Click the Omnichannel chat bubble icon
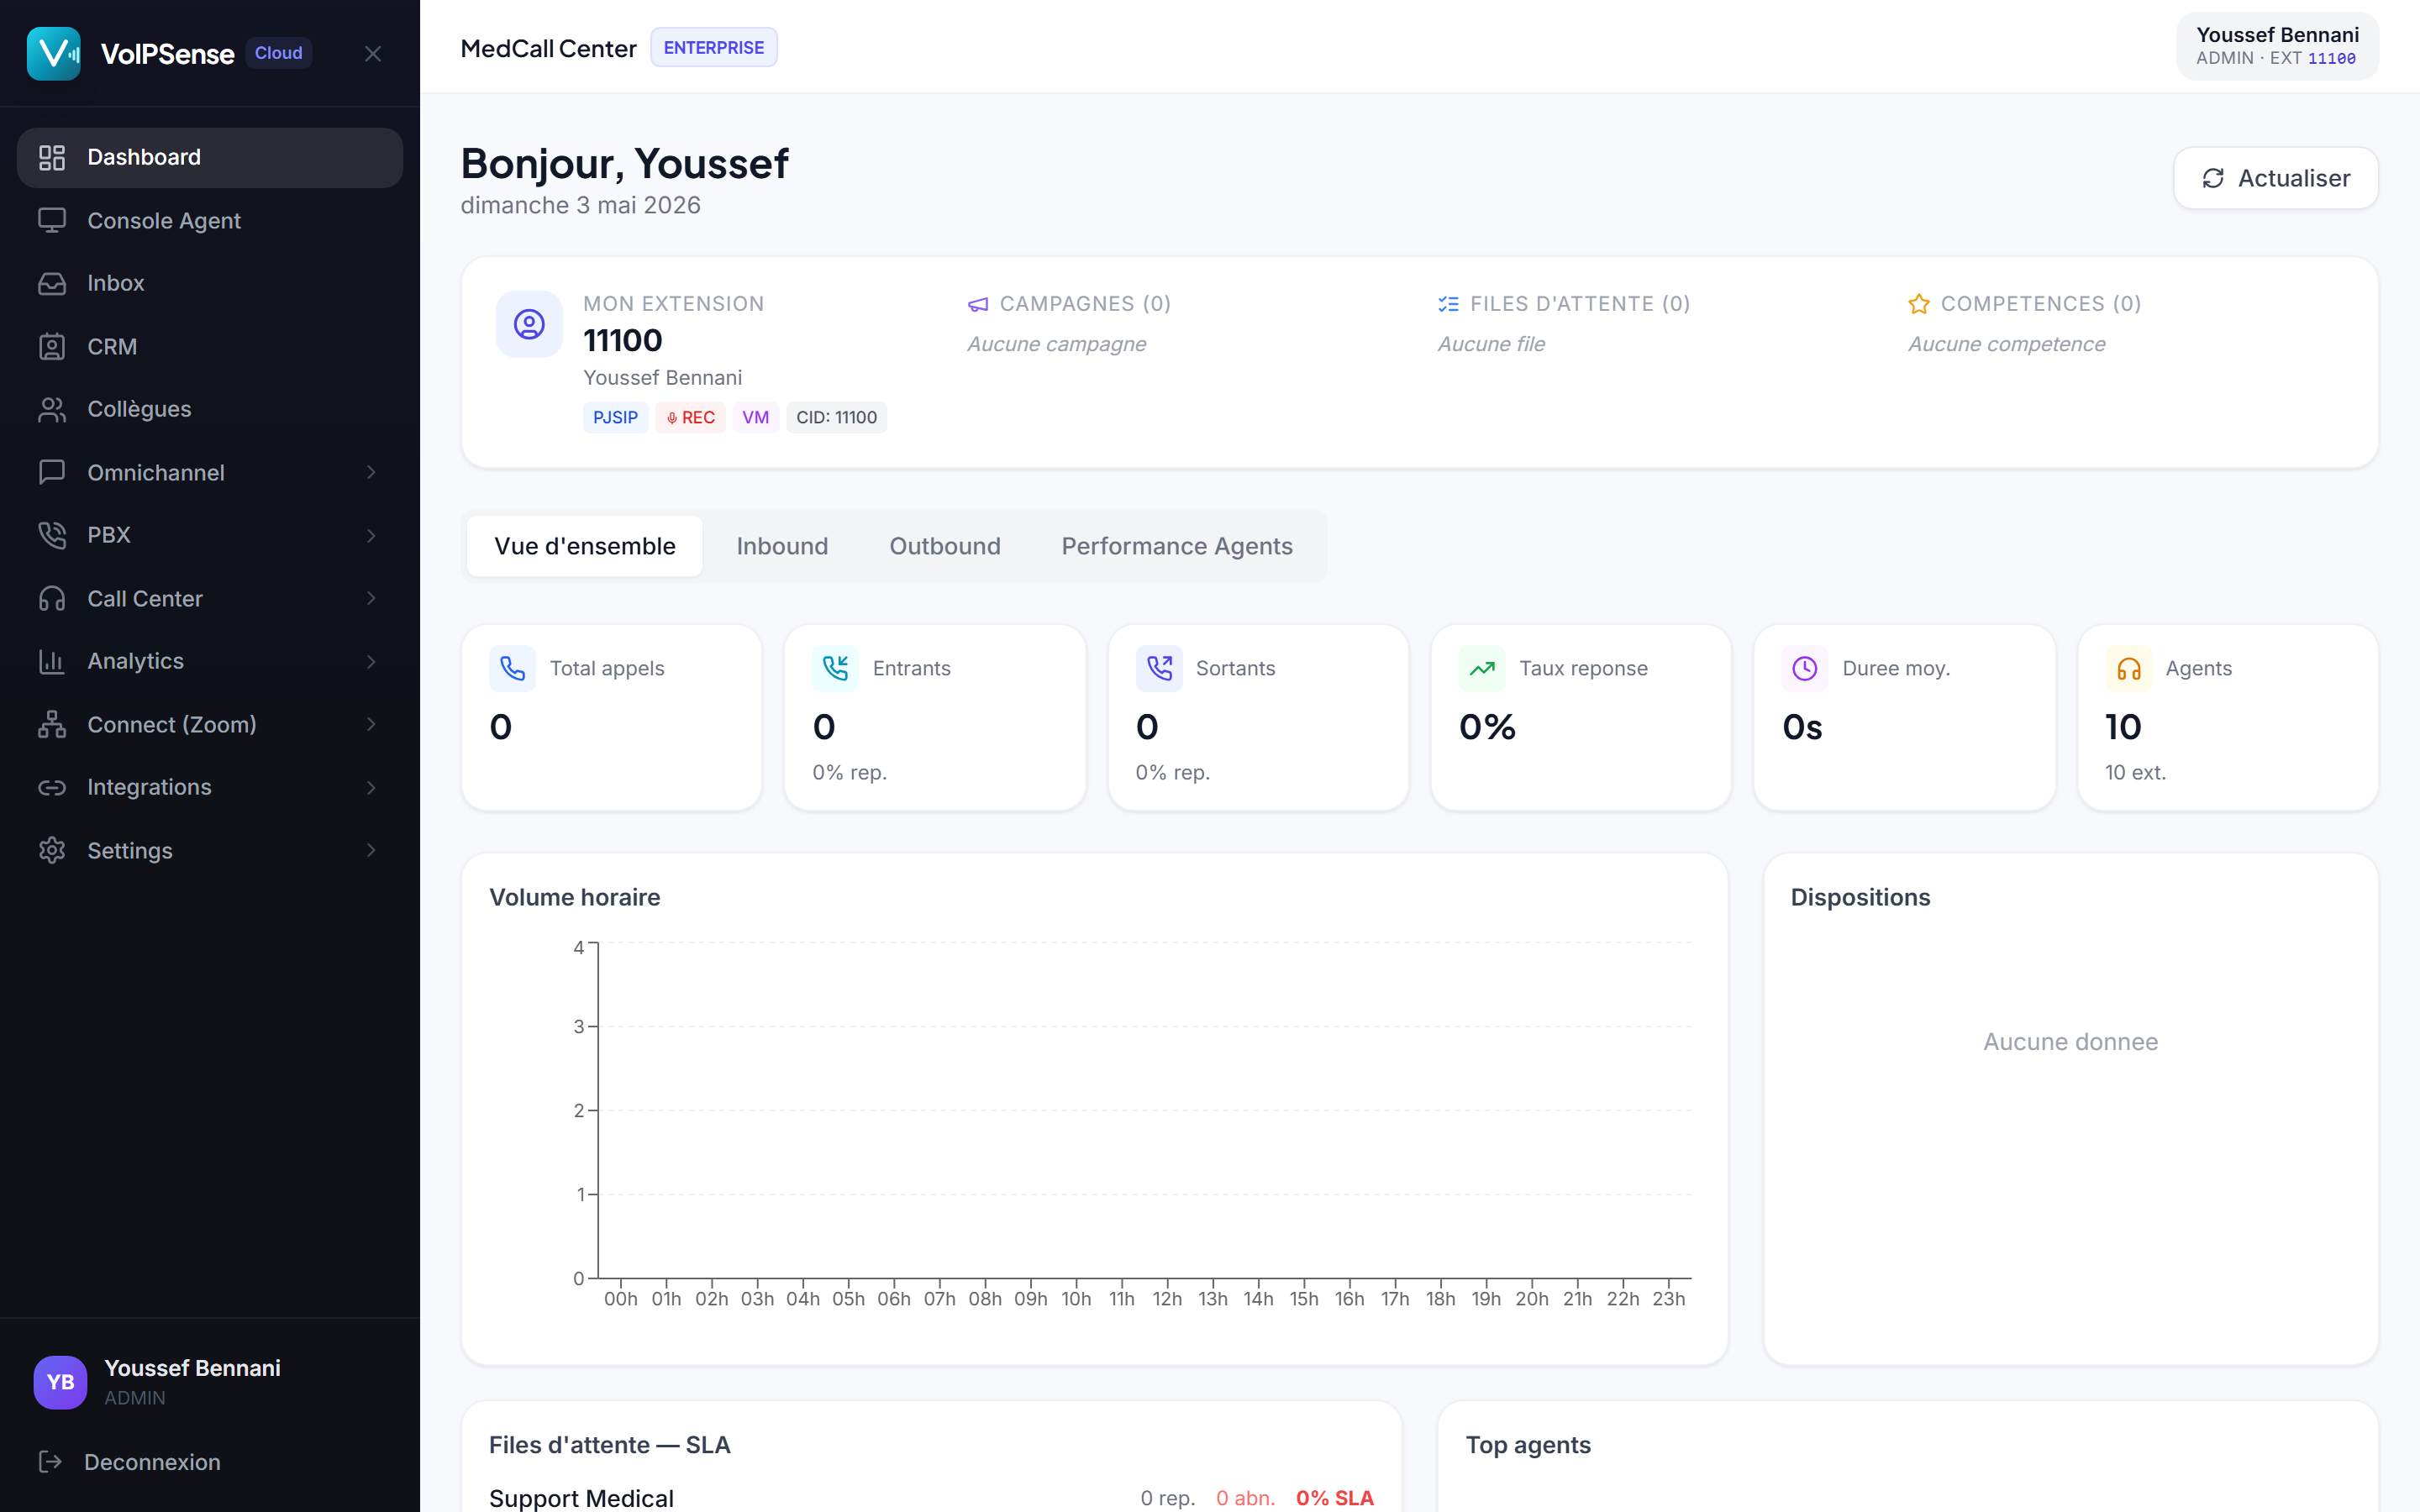Screen dimensions: 2420x1512 pyautogui.click(x=52, y=472)
